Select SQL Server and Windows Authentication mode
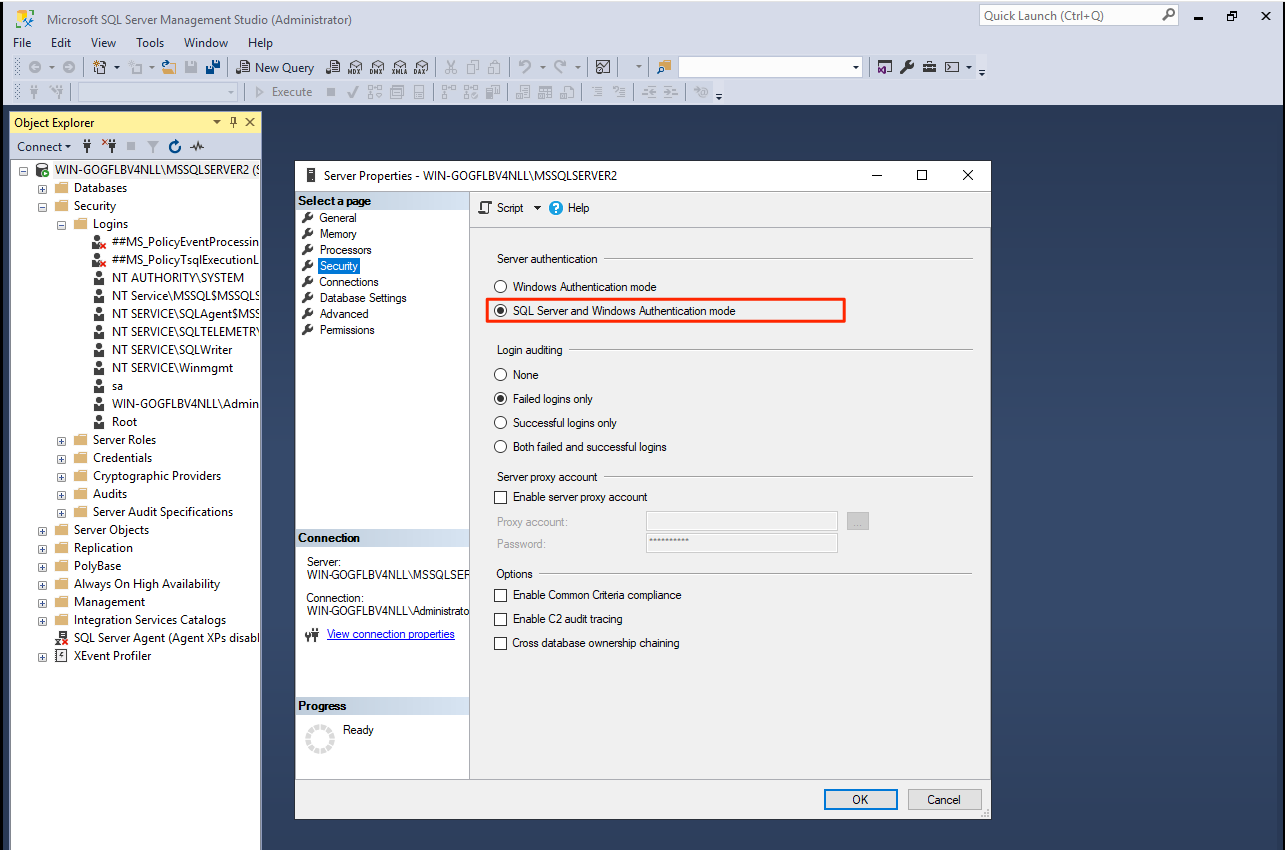Image resolution: width=1285 pixels, height=850 pixels. point(501,311)
